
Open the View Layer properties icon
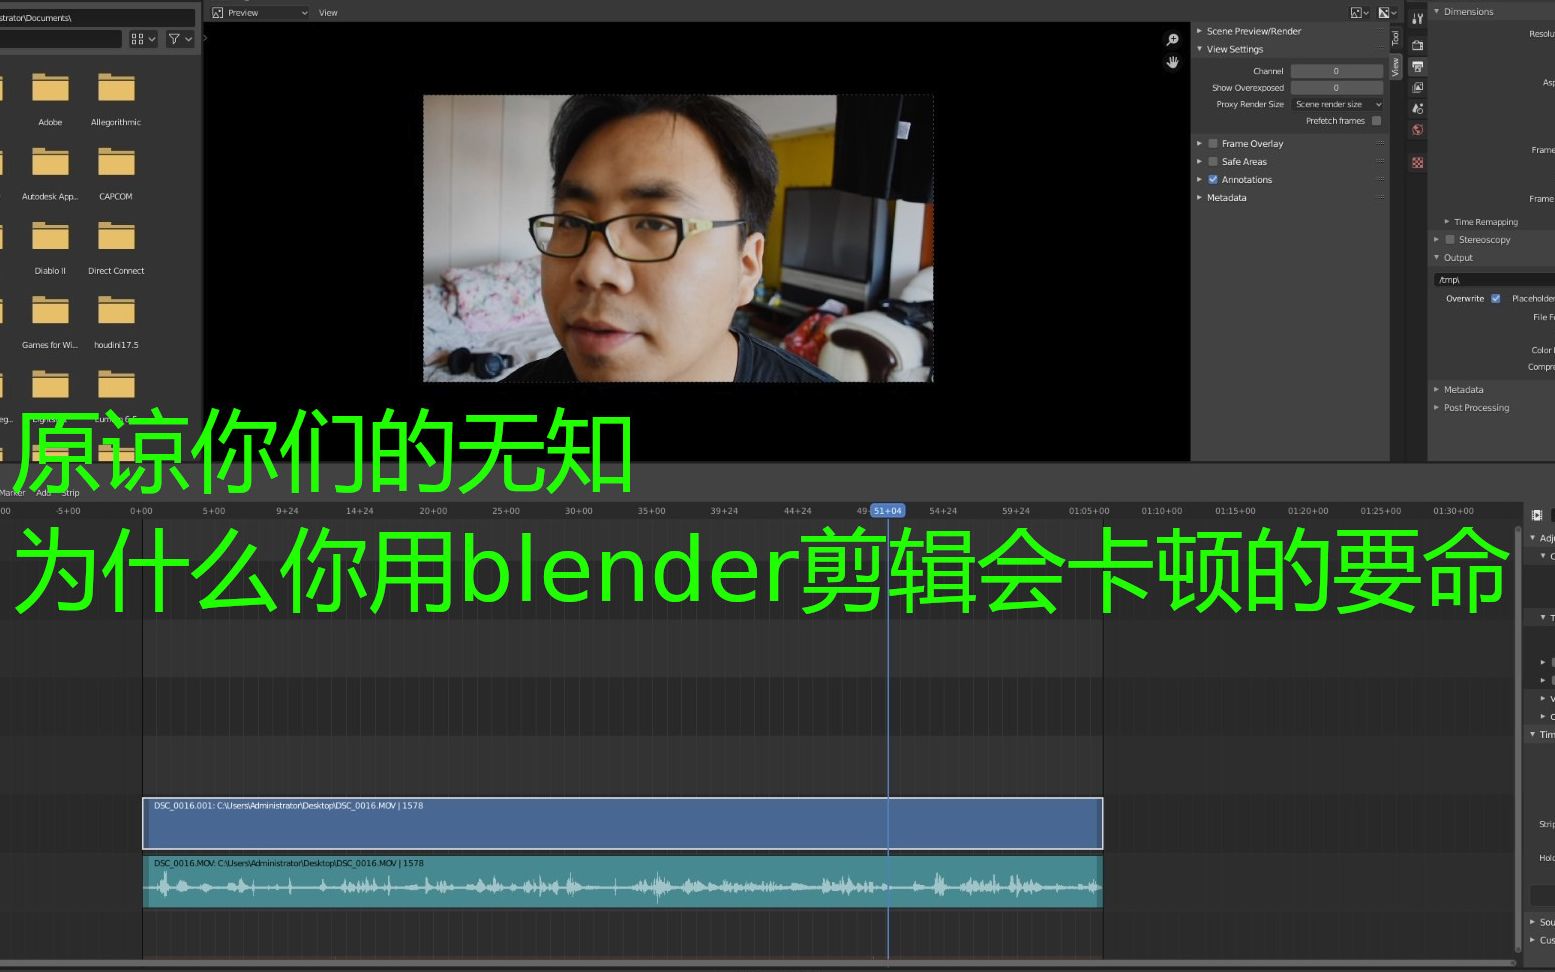pos(1417,87)
